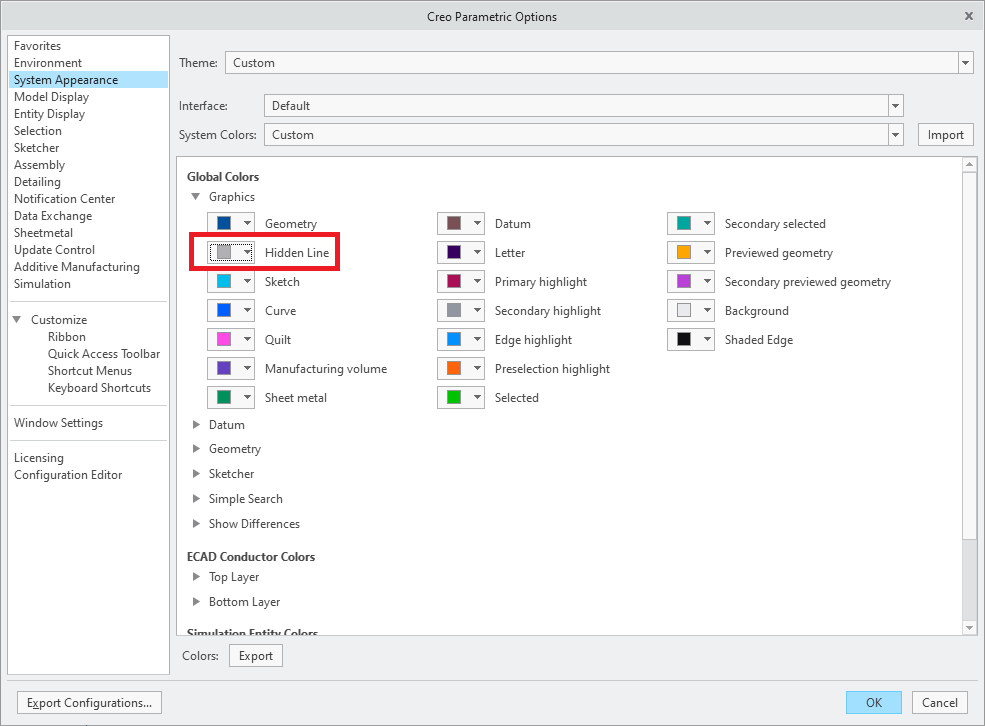The width and height of the screenshot is (985, 726).
Task: Collapse the Customize tree node
Action: coord(18,320)
